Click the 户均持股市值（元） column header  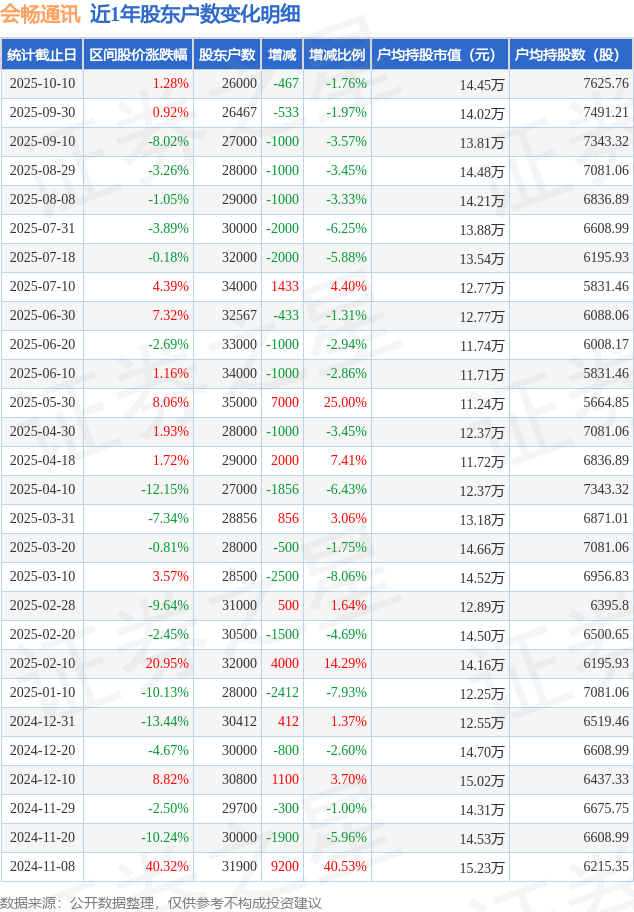(440, 55)
